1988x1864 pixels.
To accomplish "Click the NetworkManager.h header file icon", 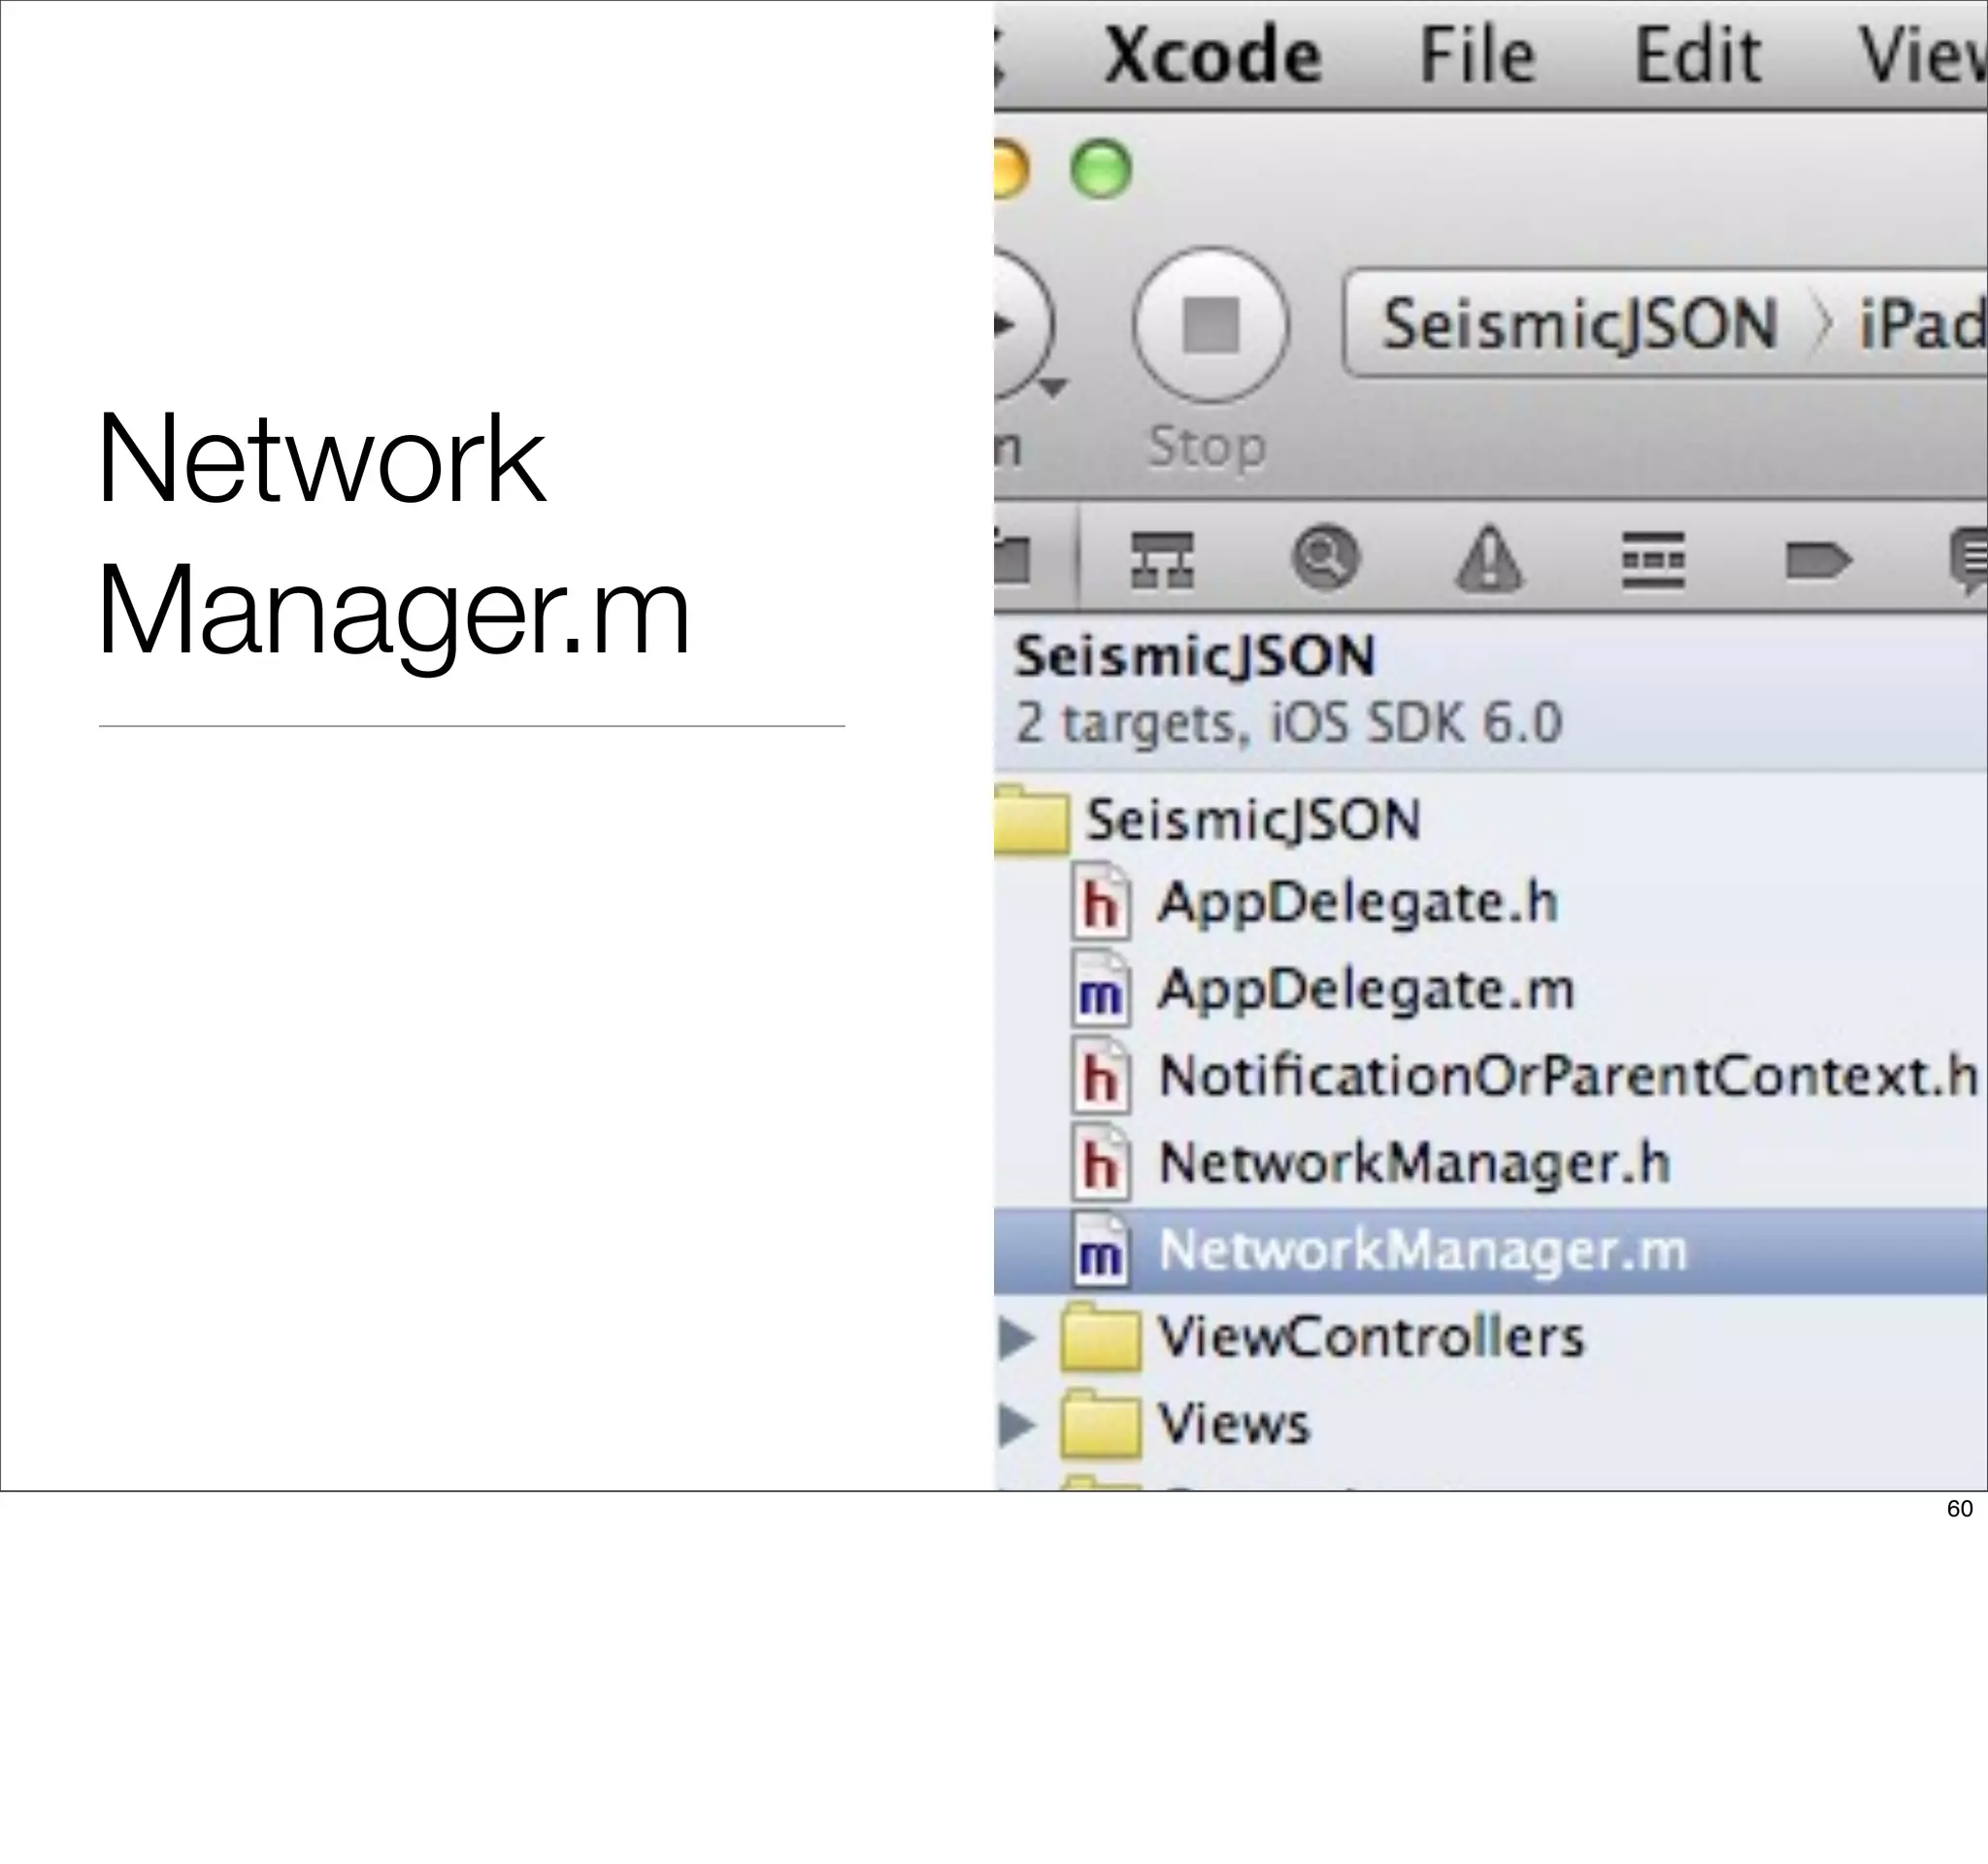I will click(1101, 1162).
